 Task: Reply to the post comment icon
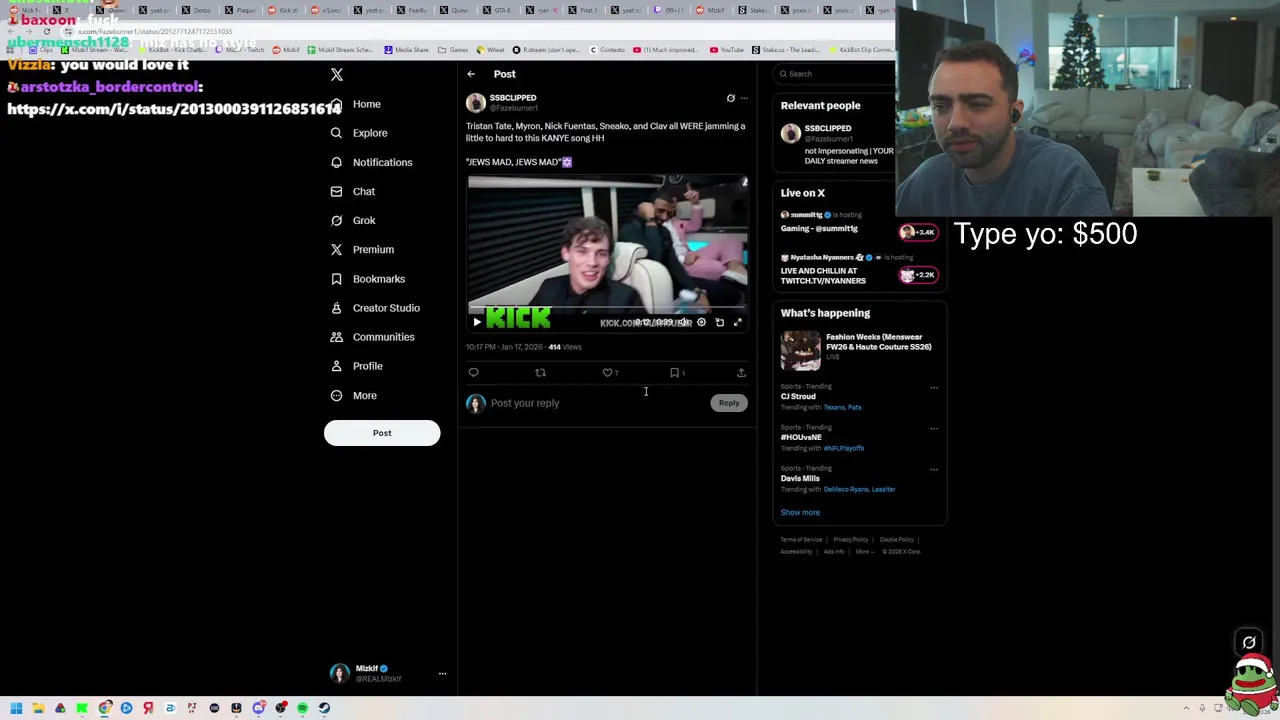473,373
